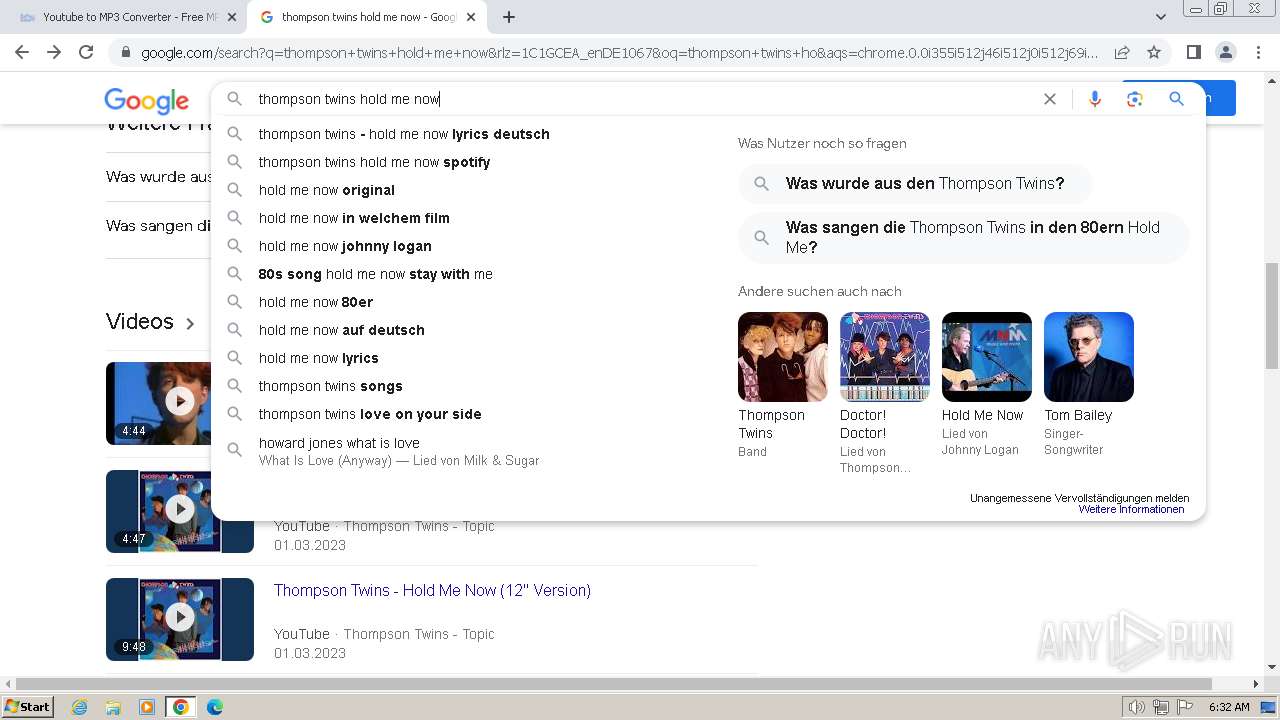The width and height of the screenshot is (1280, 720).
Task: Open the Thompson Twins band card
Action: pos(783,385)
